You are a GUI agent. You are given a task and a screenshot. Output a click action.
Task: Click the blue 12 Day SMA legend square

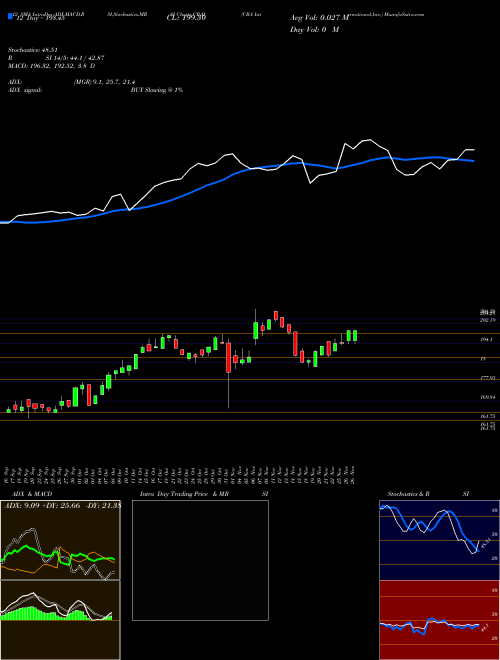click(x=10, y=16)
